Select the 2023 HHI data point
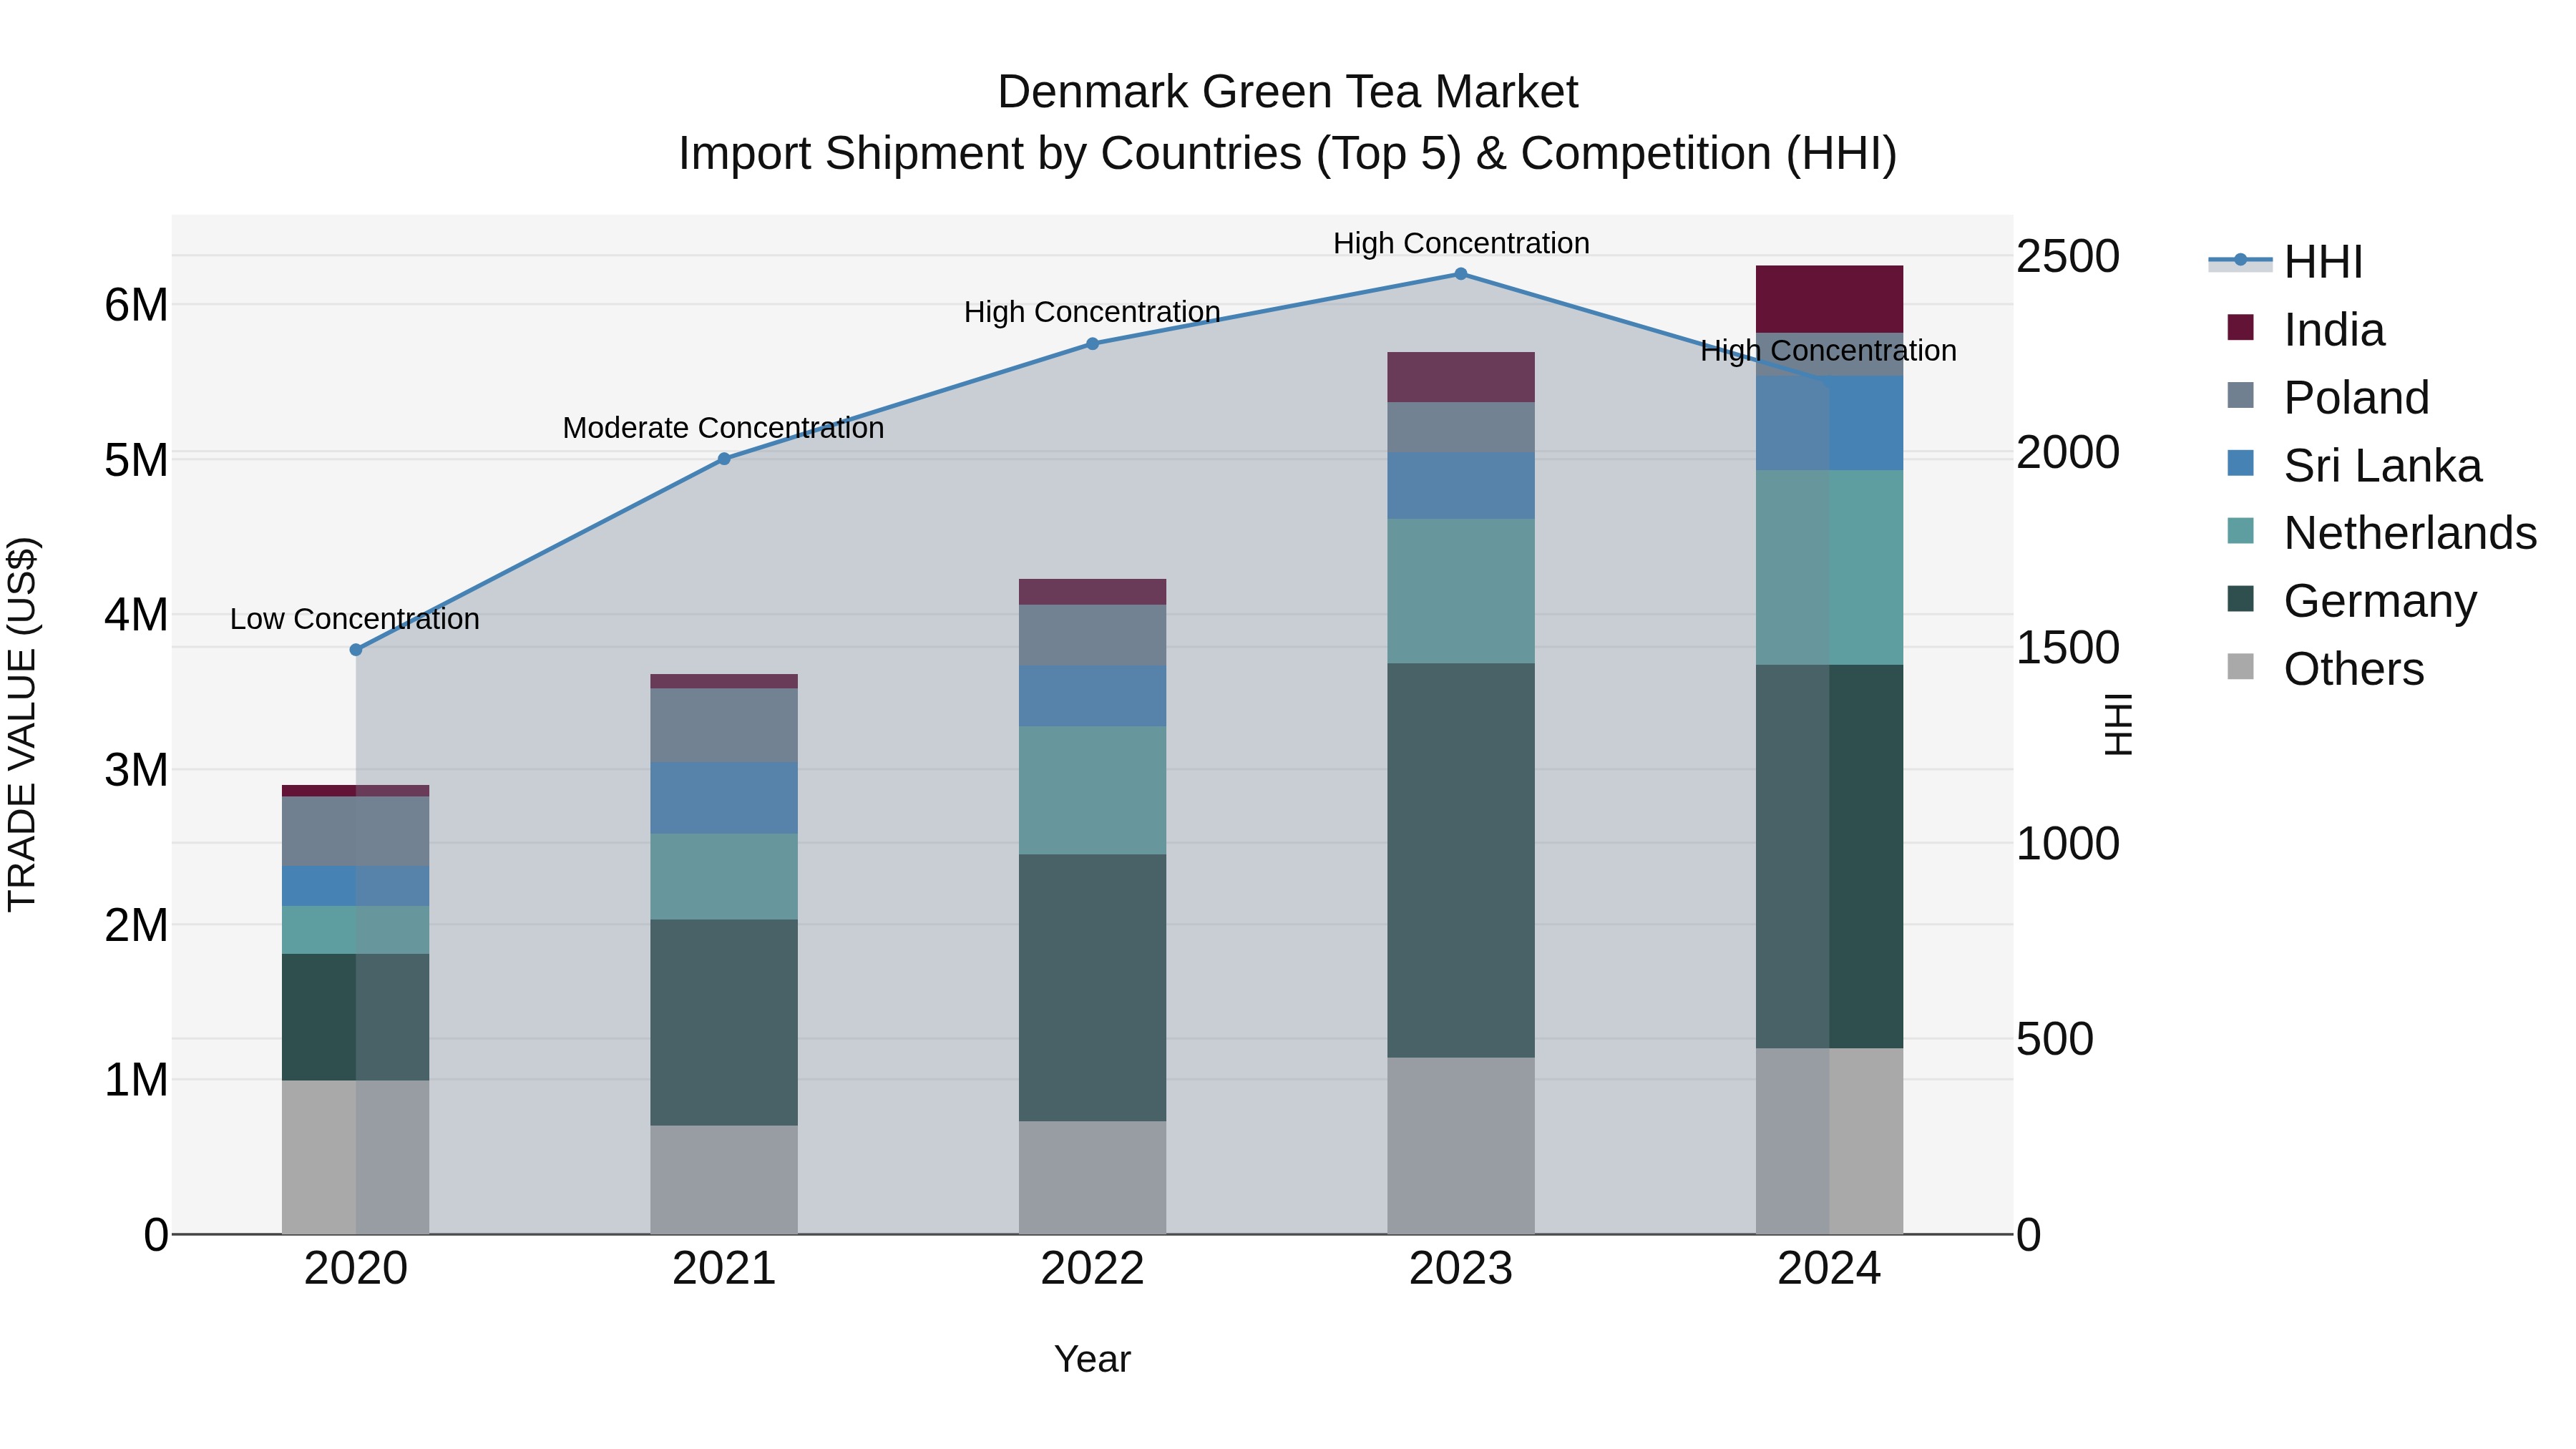Viewport: 2576px width, 1449px height. click(1461, 274)
